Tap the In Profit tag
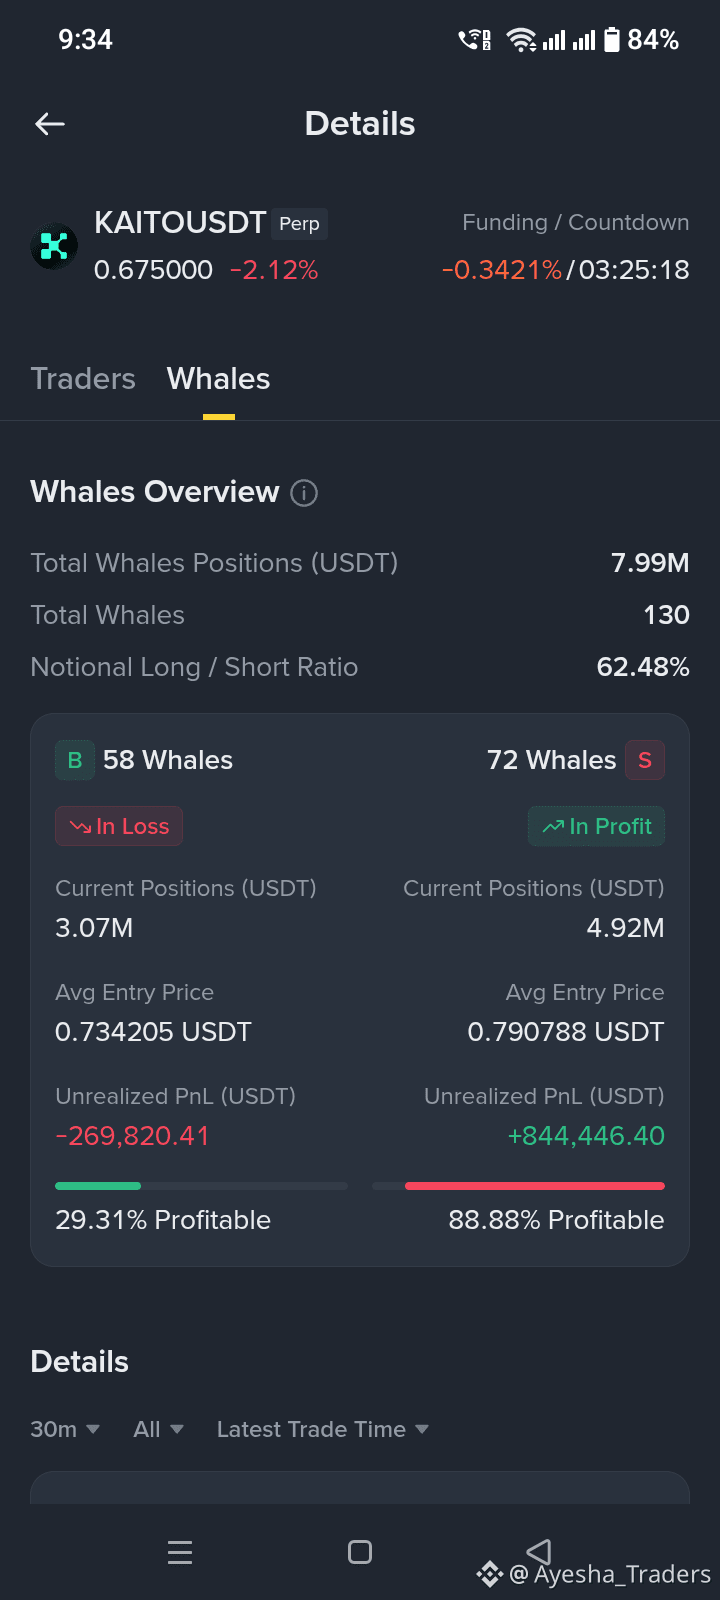The height and width of the screenshot is (1600, 720). click(x=596, y=826)
